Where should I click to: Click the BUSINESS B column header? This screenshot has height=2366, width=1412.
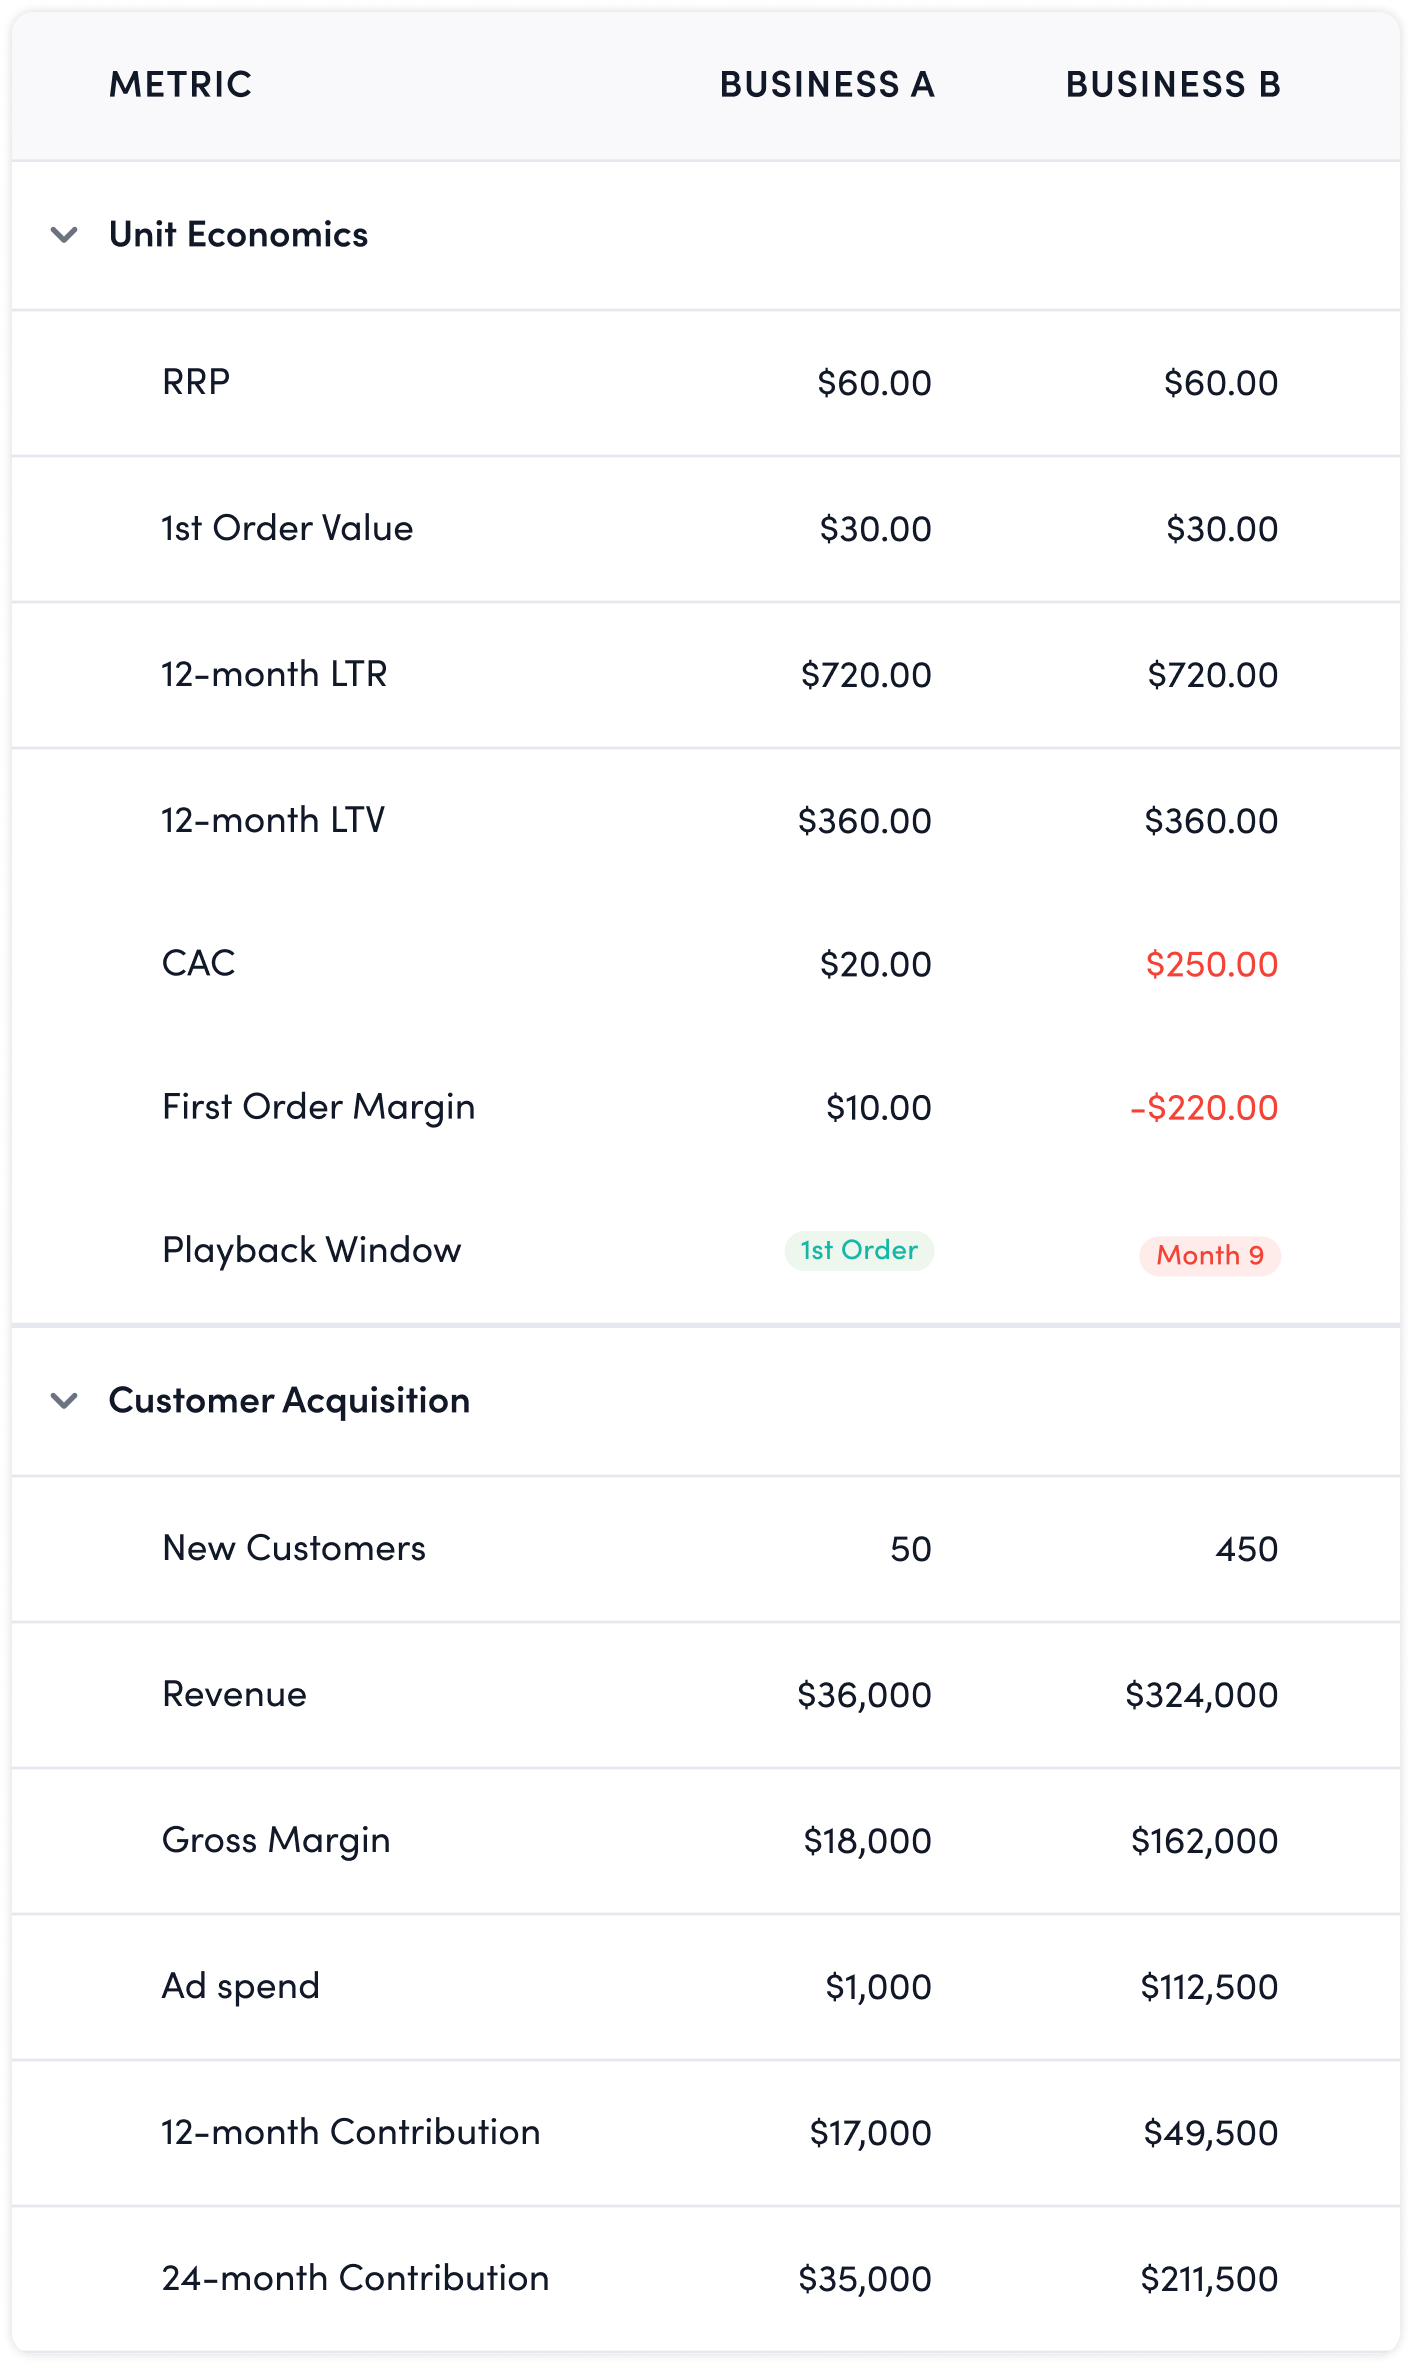point(1173,85)
